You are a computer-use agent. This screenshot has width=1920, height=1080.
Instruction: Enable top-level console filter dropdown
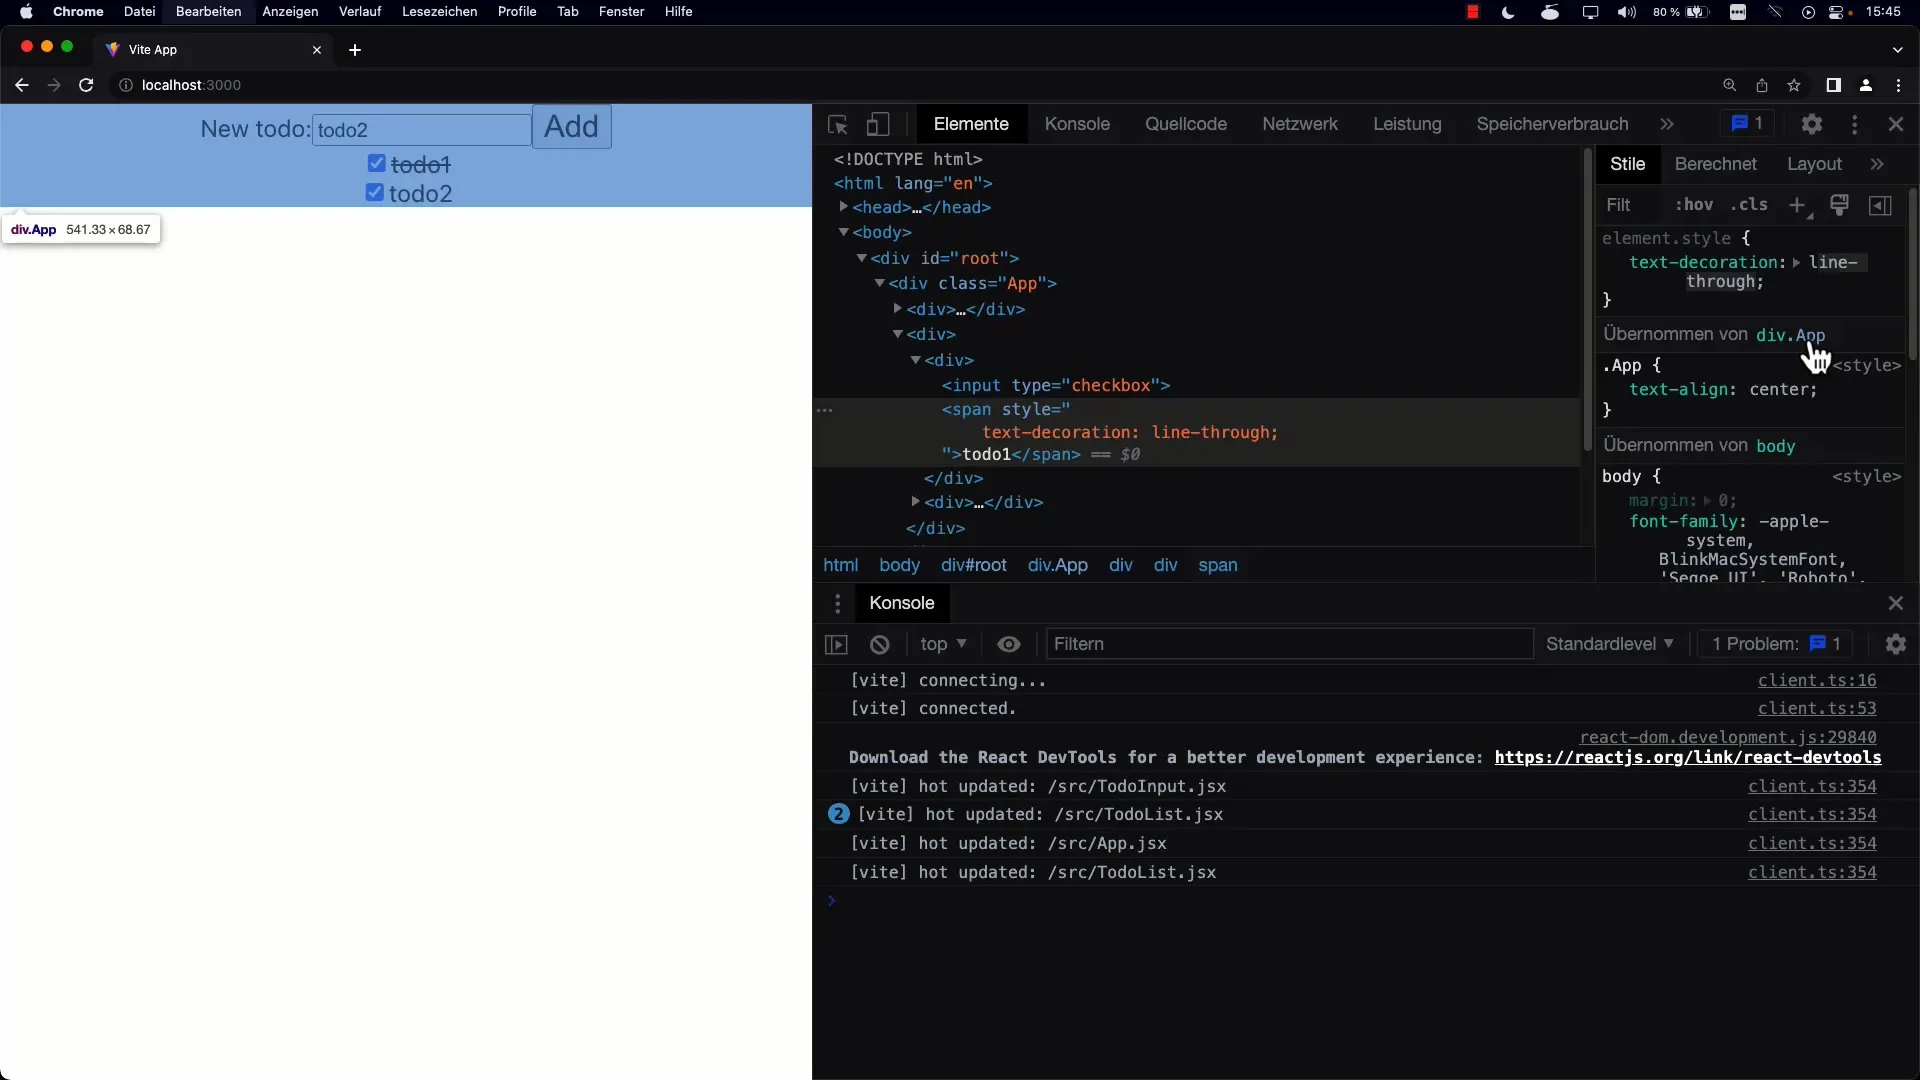pyautogui.click(x=942, y=644)
